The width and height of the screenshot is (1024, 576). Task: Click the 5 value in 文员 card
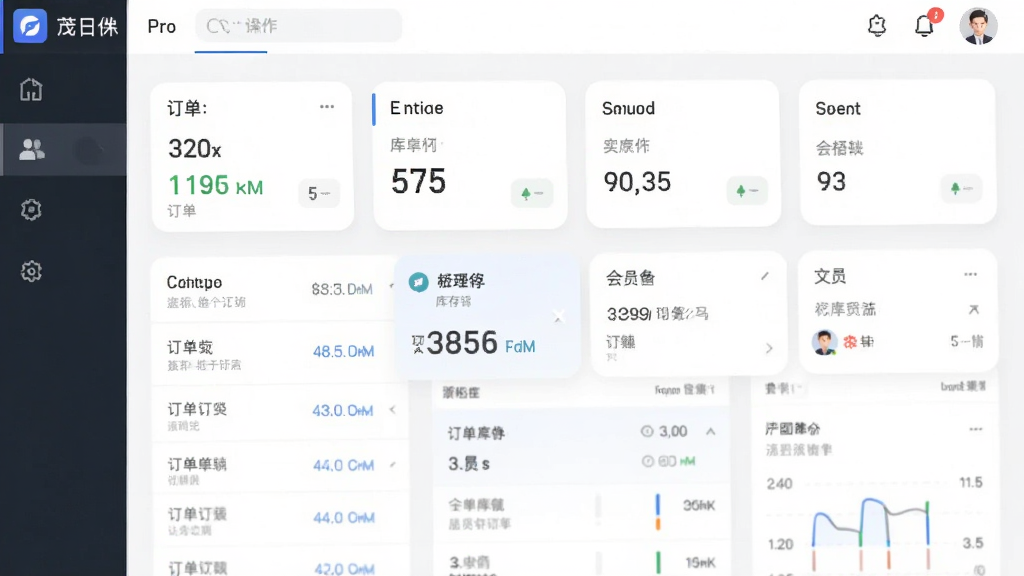click(x=967, y=341)
